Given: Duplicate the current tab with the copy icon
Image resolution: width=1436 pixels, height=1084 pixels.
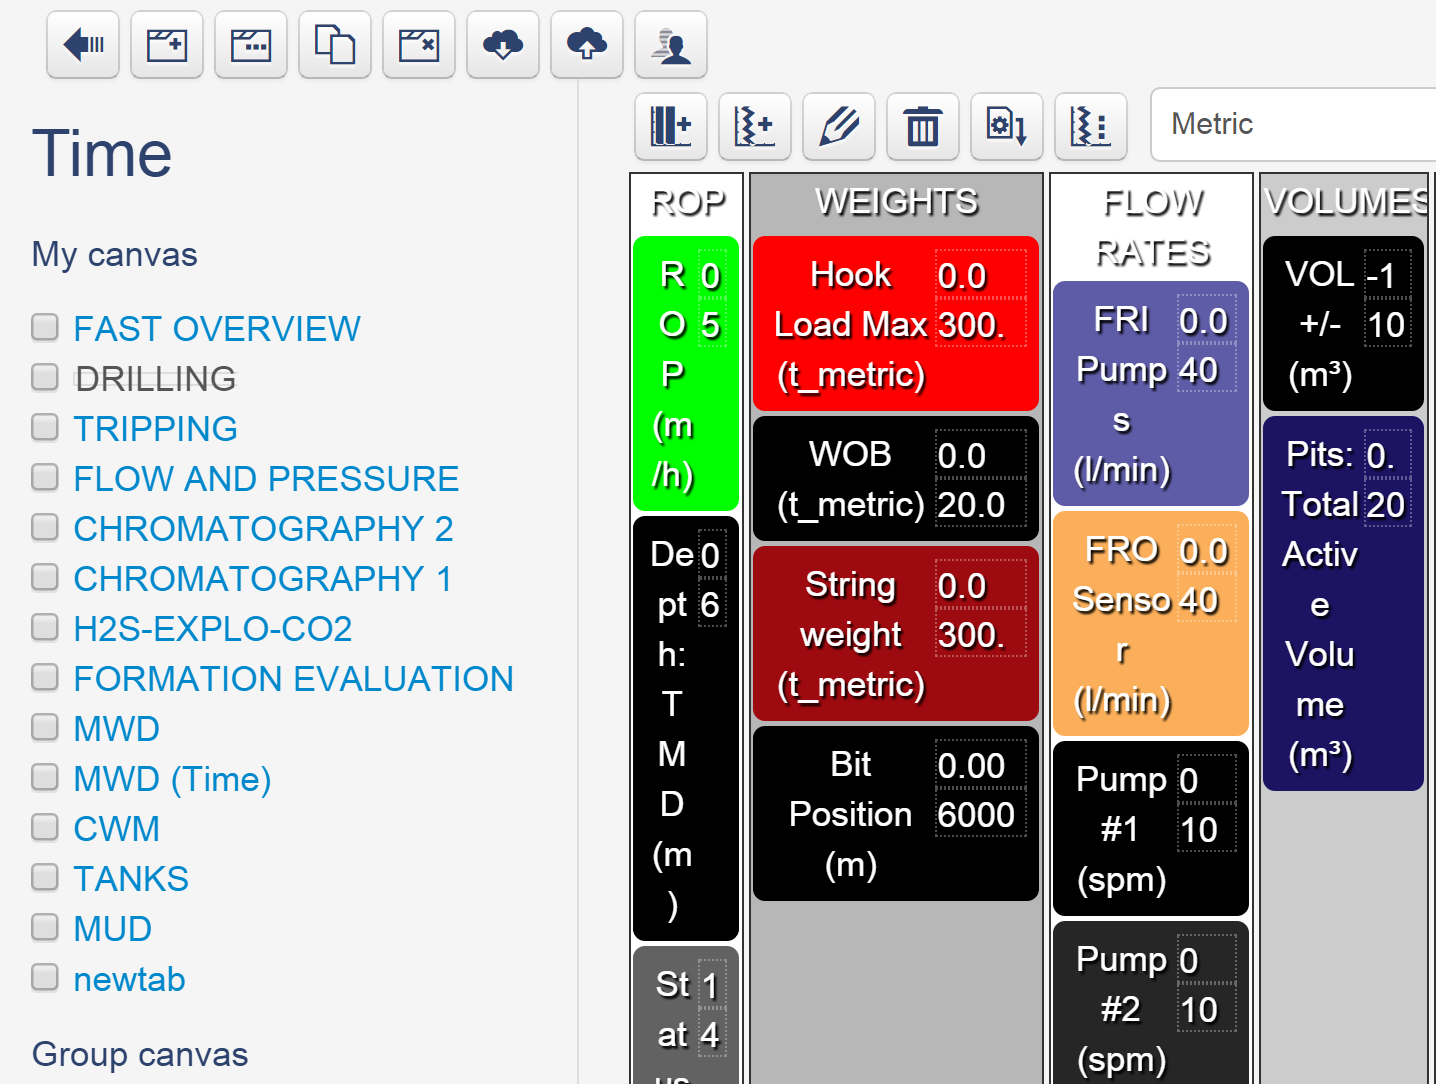Looking at the screenshot, I should point(334,44).
